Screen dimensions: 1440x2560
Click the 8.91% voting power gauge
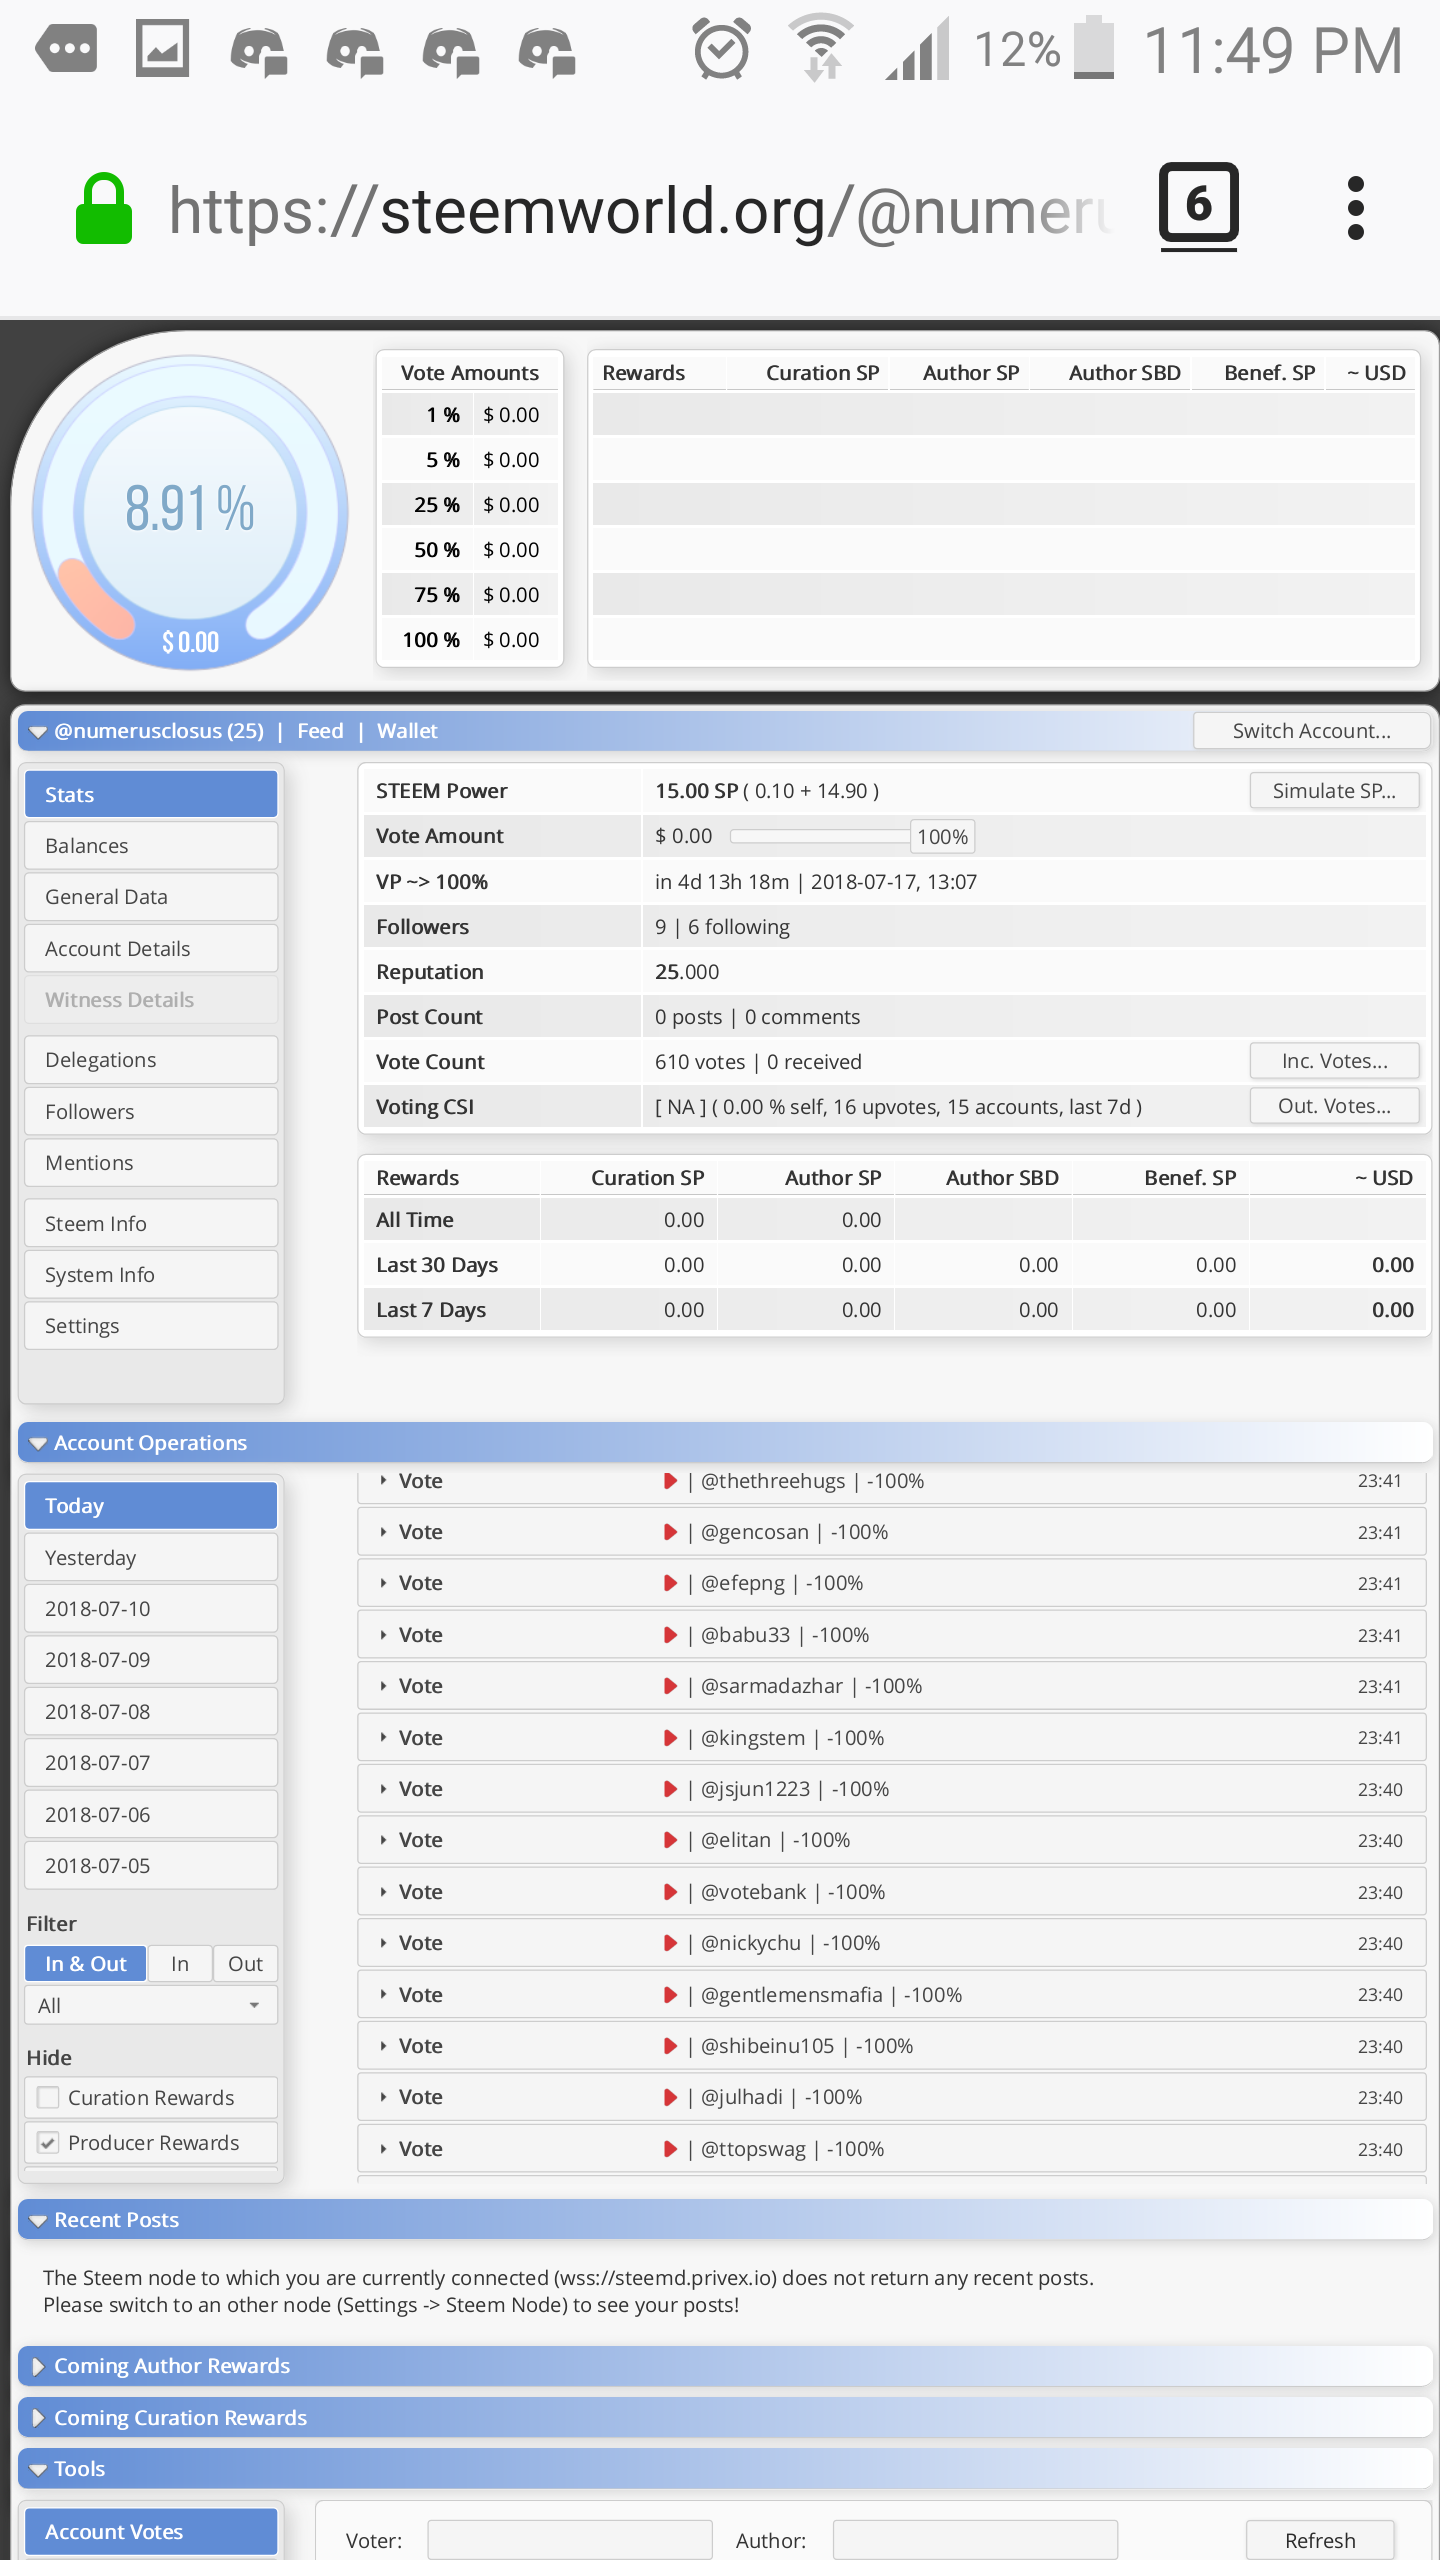pos(190,512)
